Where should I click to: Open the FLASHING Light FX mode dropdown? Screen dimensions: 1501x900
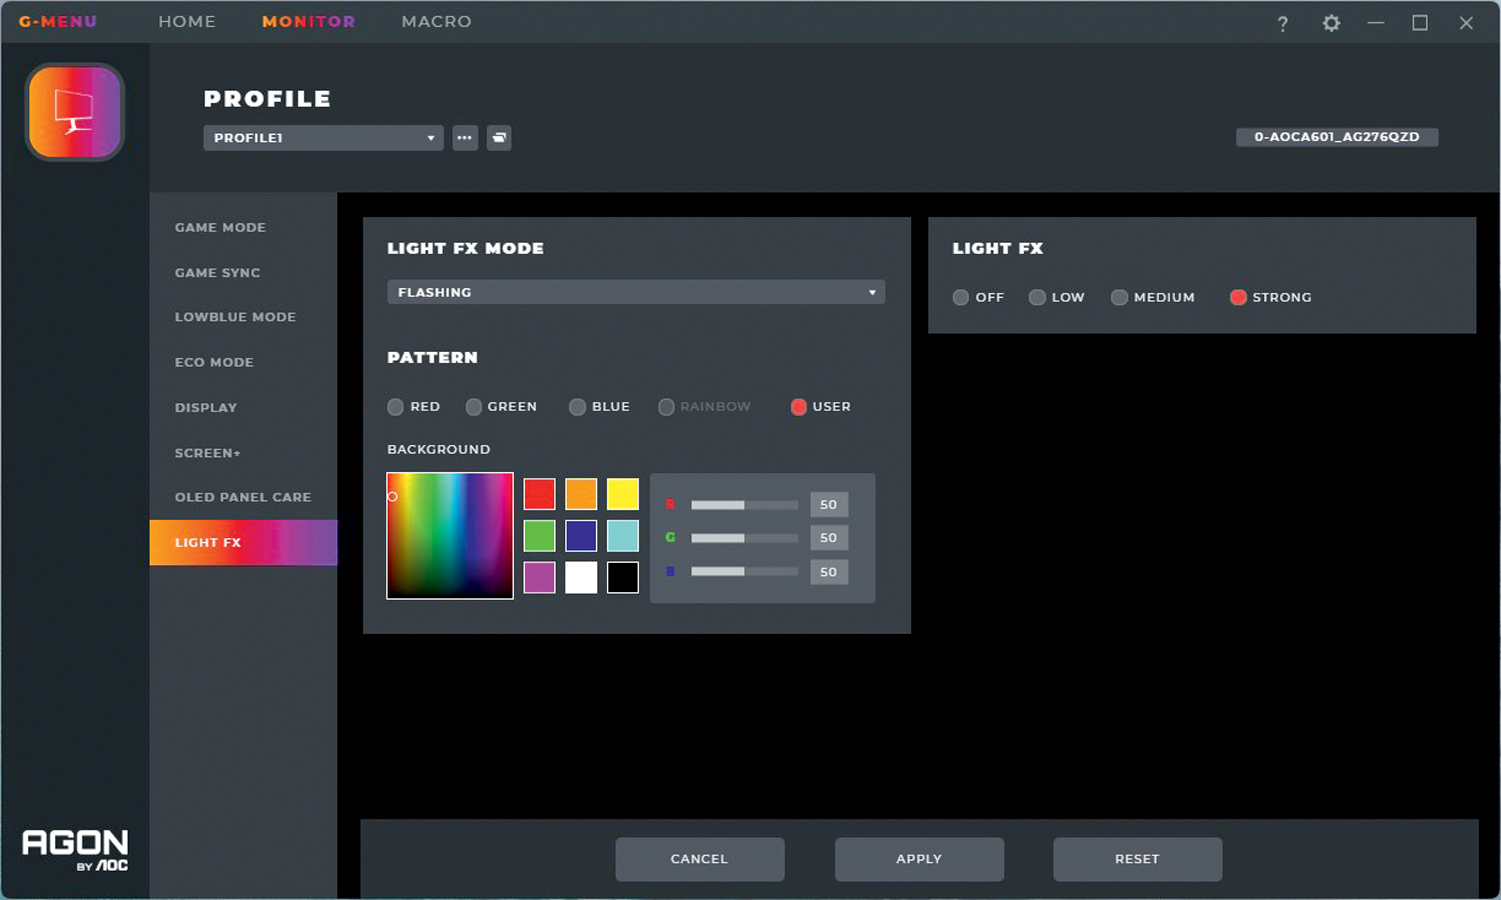(x=635, y=292)
